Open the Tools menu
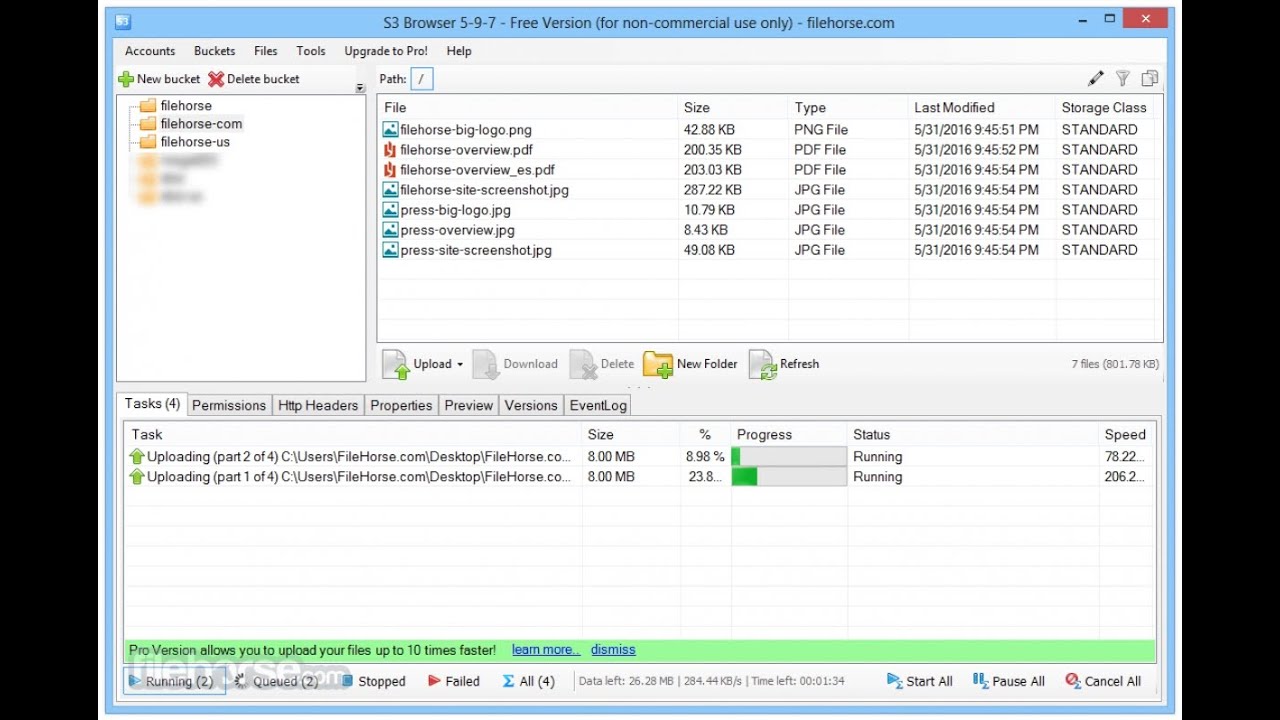Viewport: 1280px width, 720px height. [x=311, y=51]
